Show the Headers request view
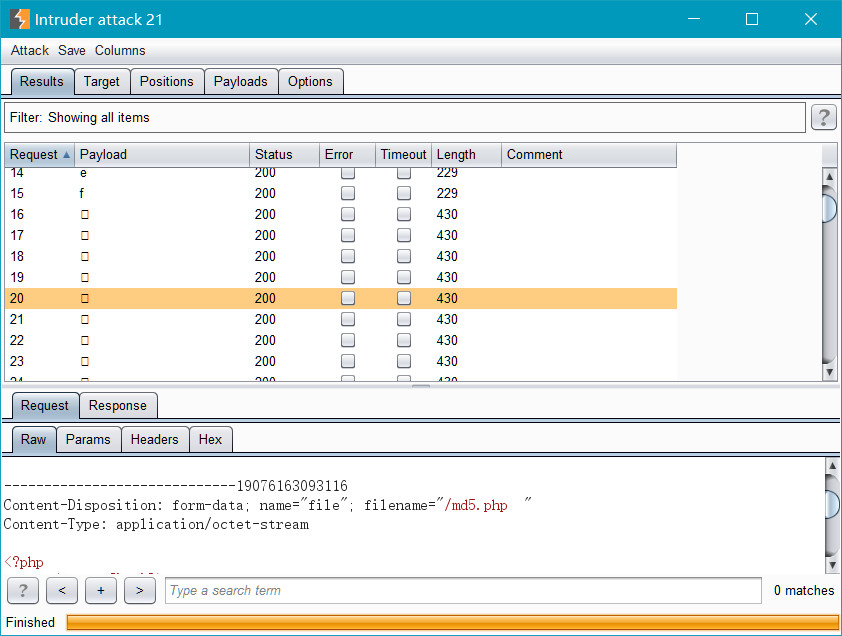 click(x=155, y=439)
